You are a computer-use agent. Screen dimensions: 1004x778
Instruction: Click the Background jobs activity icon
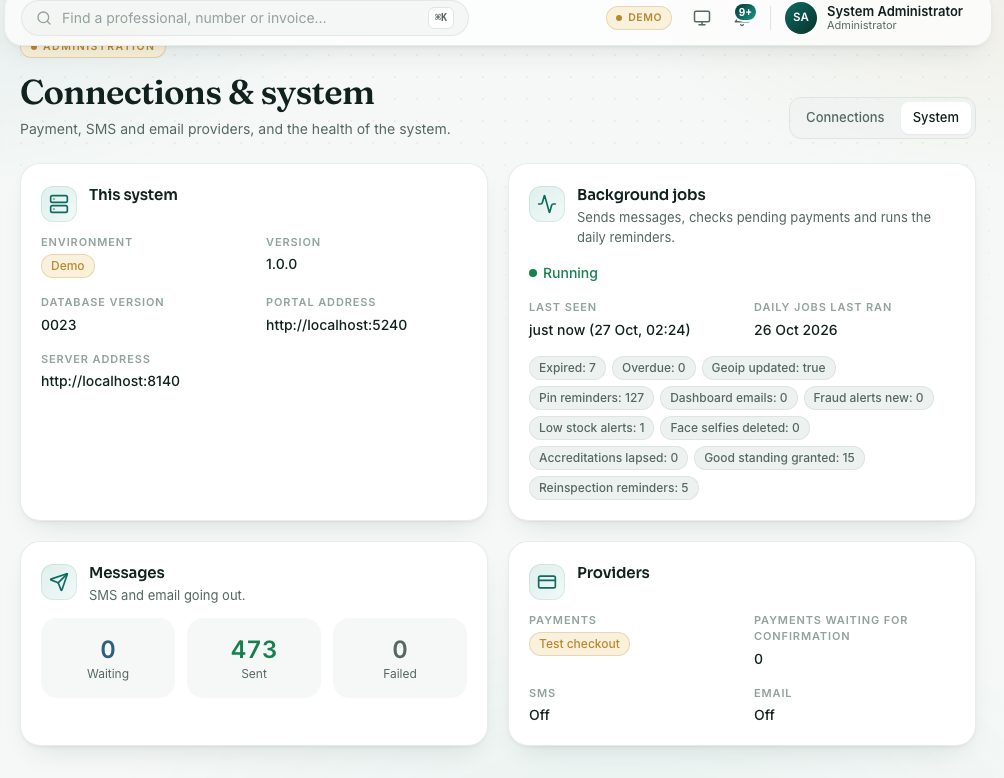point(547,204)
